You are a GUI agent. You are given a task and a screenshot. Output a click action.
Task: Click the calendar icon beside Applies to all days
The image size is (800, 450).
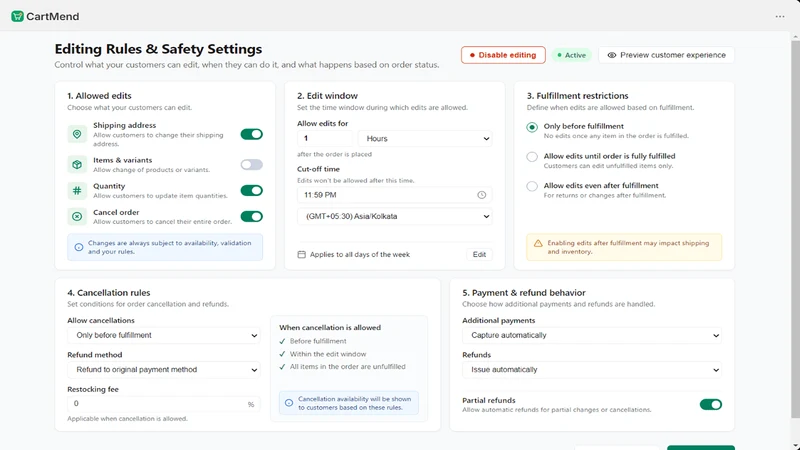coord(302,254)
